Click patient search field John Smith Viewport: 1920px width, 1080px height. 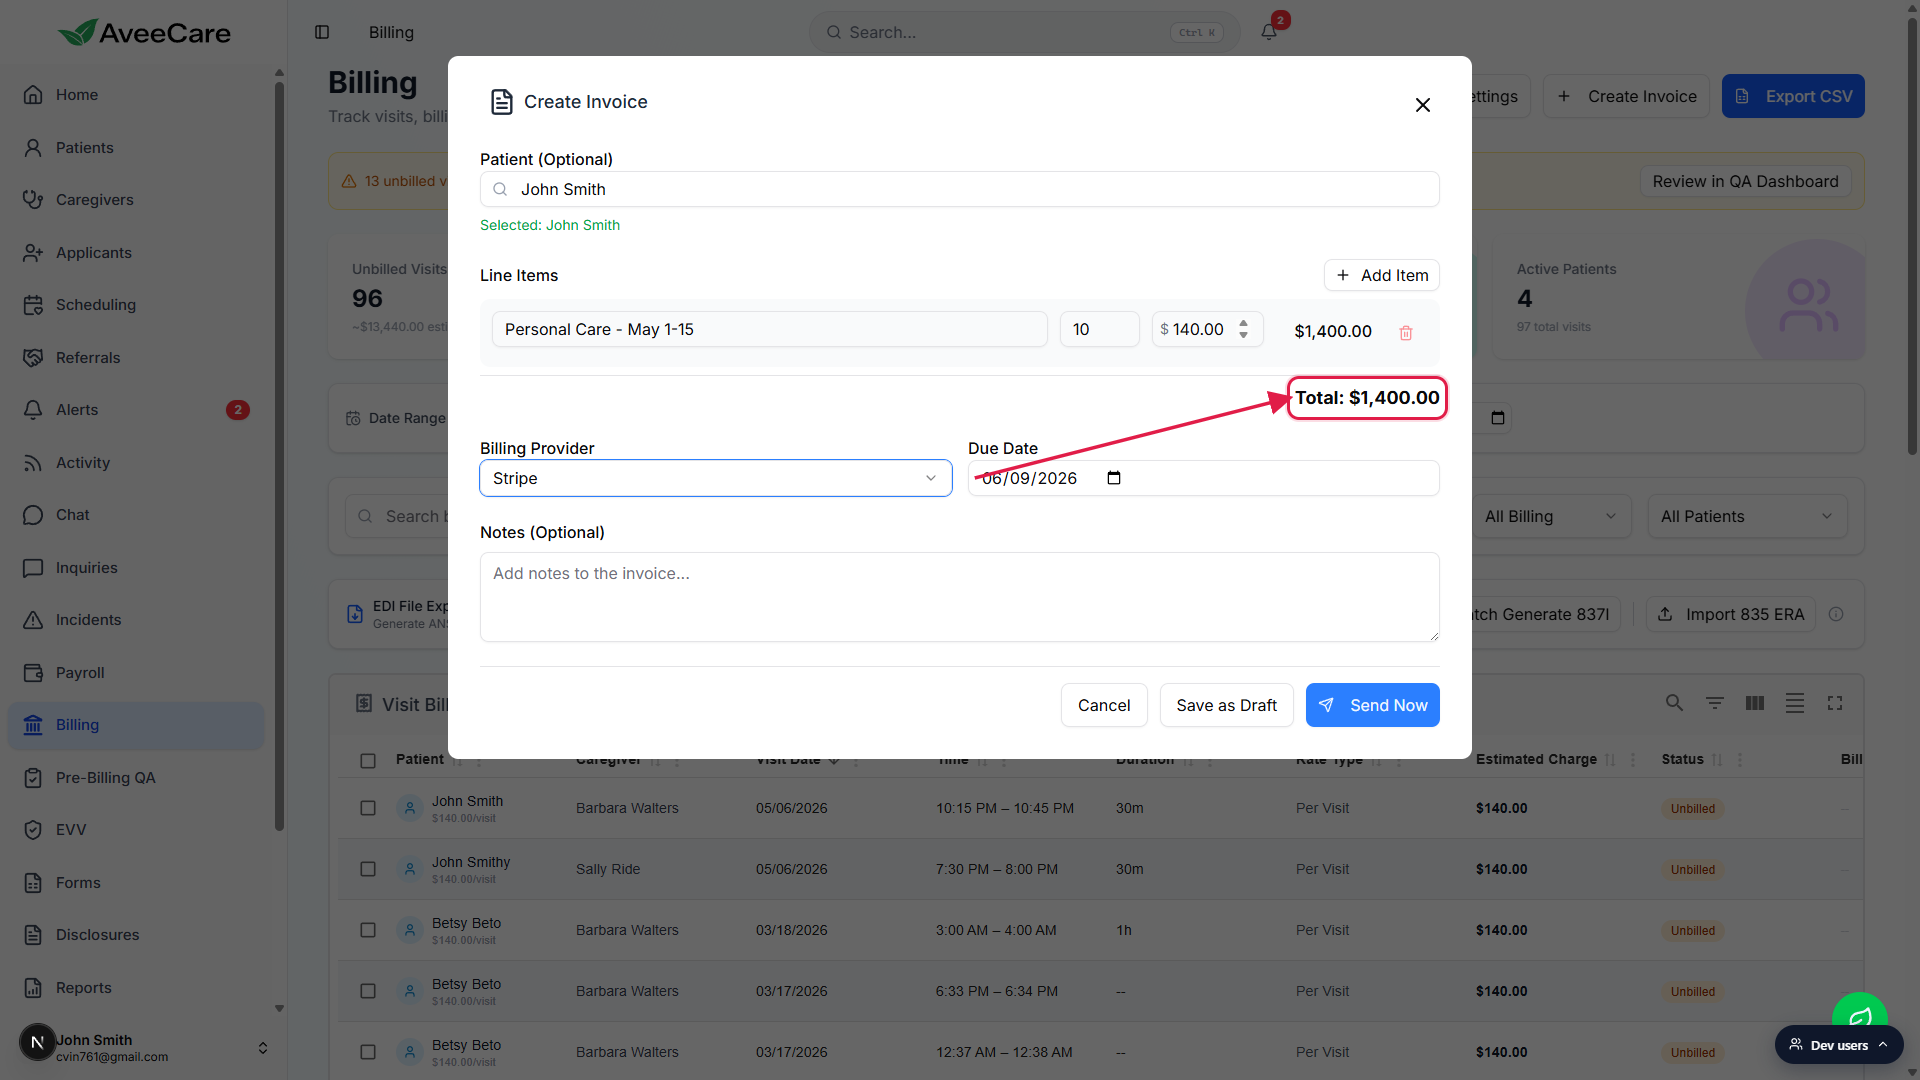[959, 189]
